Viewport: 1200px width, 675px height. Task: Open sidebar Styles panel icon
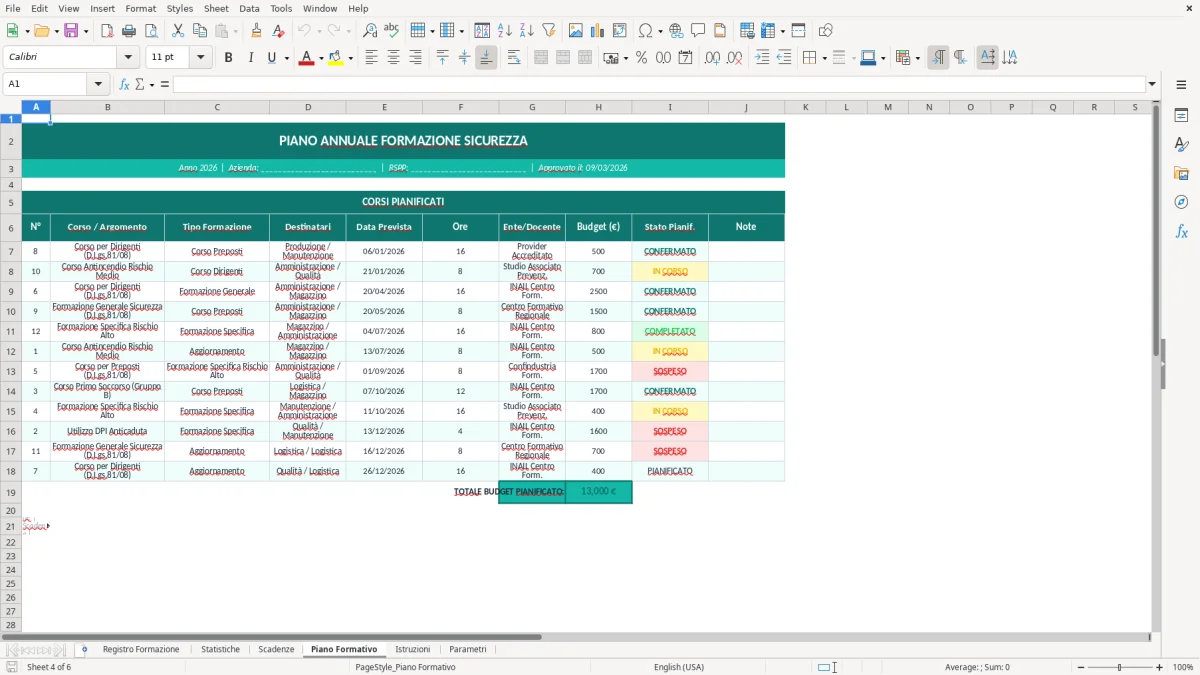pos(1181,145)
